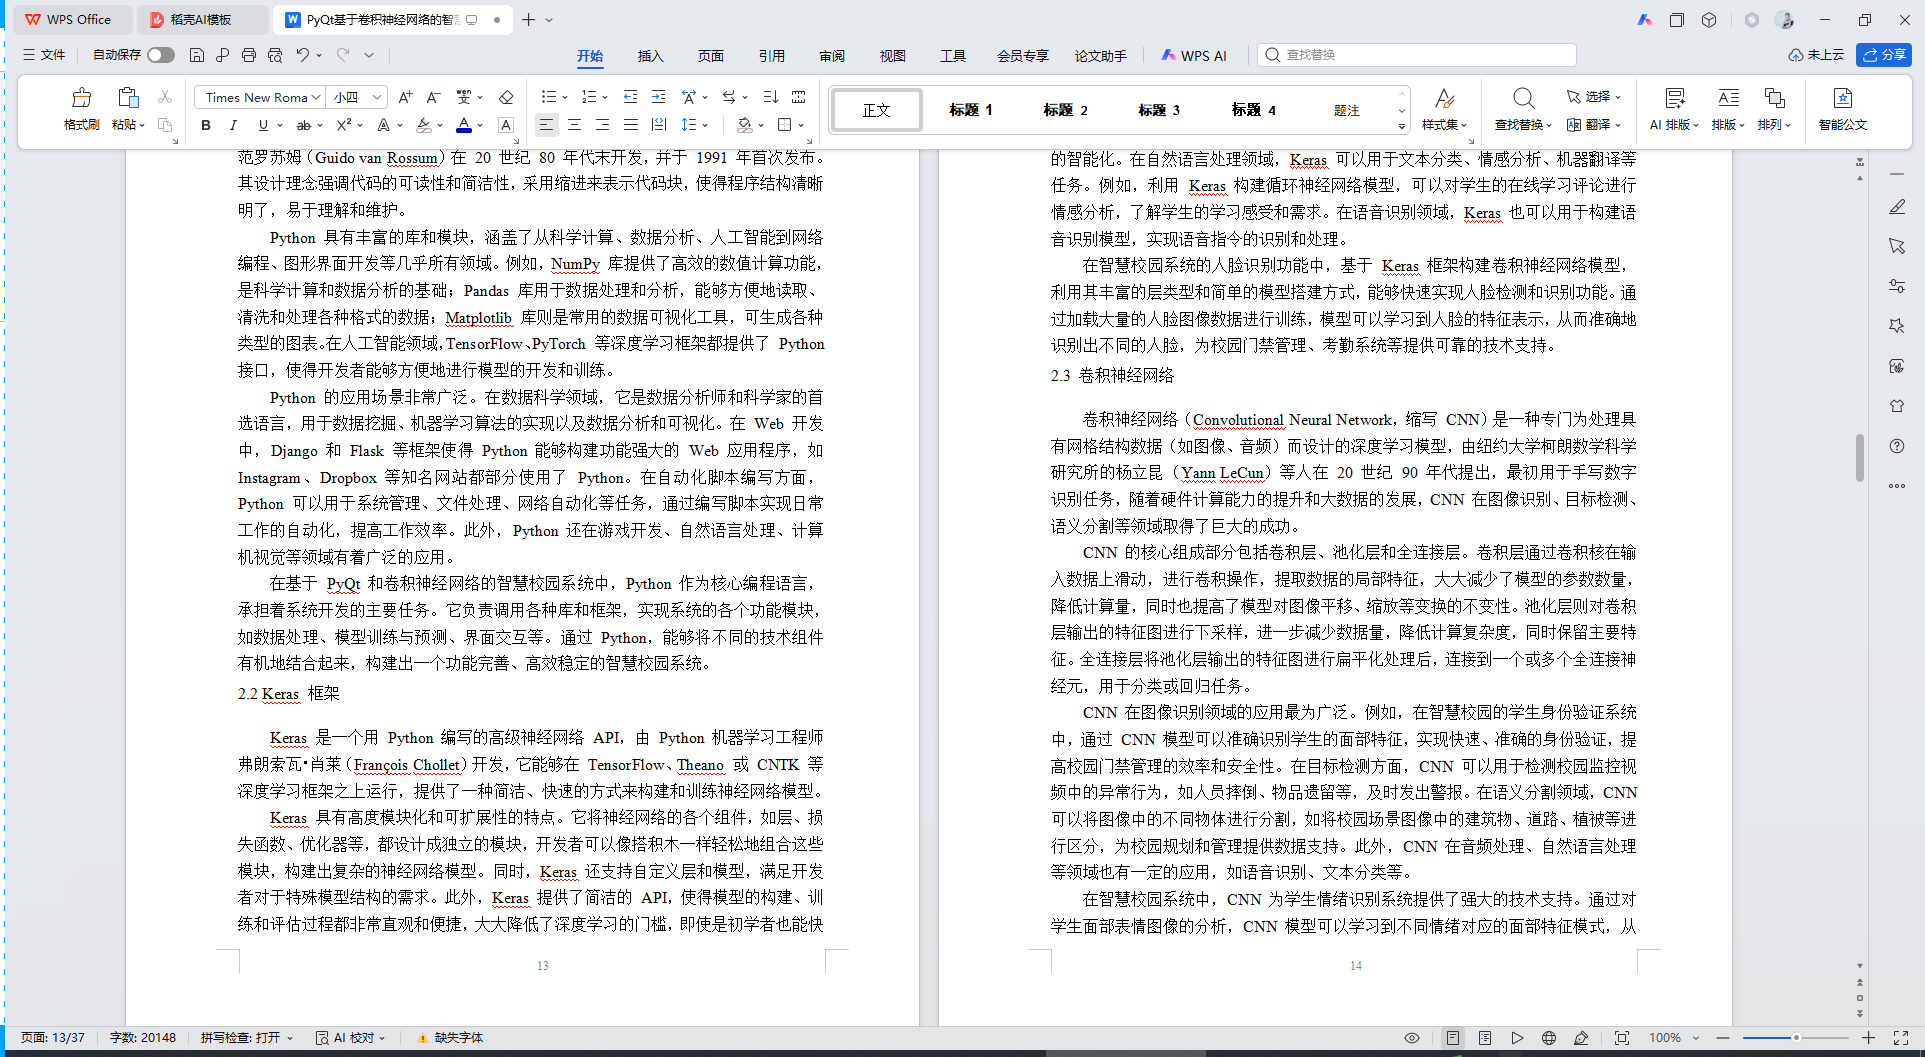1925x1057 pixels.
Task: Expand the line spacing dropdown
Action: tap(706, 126)
